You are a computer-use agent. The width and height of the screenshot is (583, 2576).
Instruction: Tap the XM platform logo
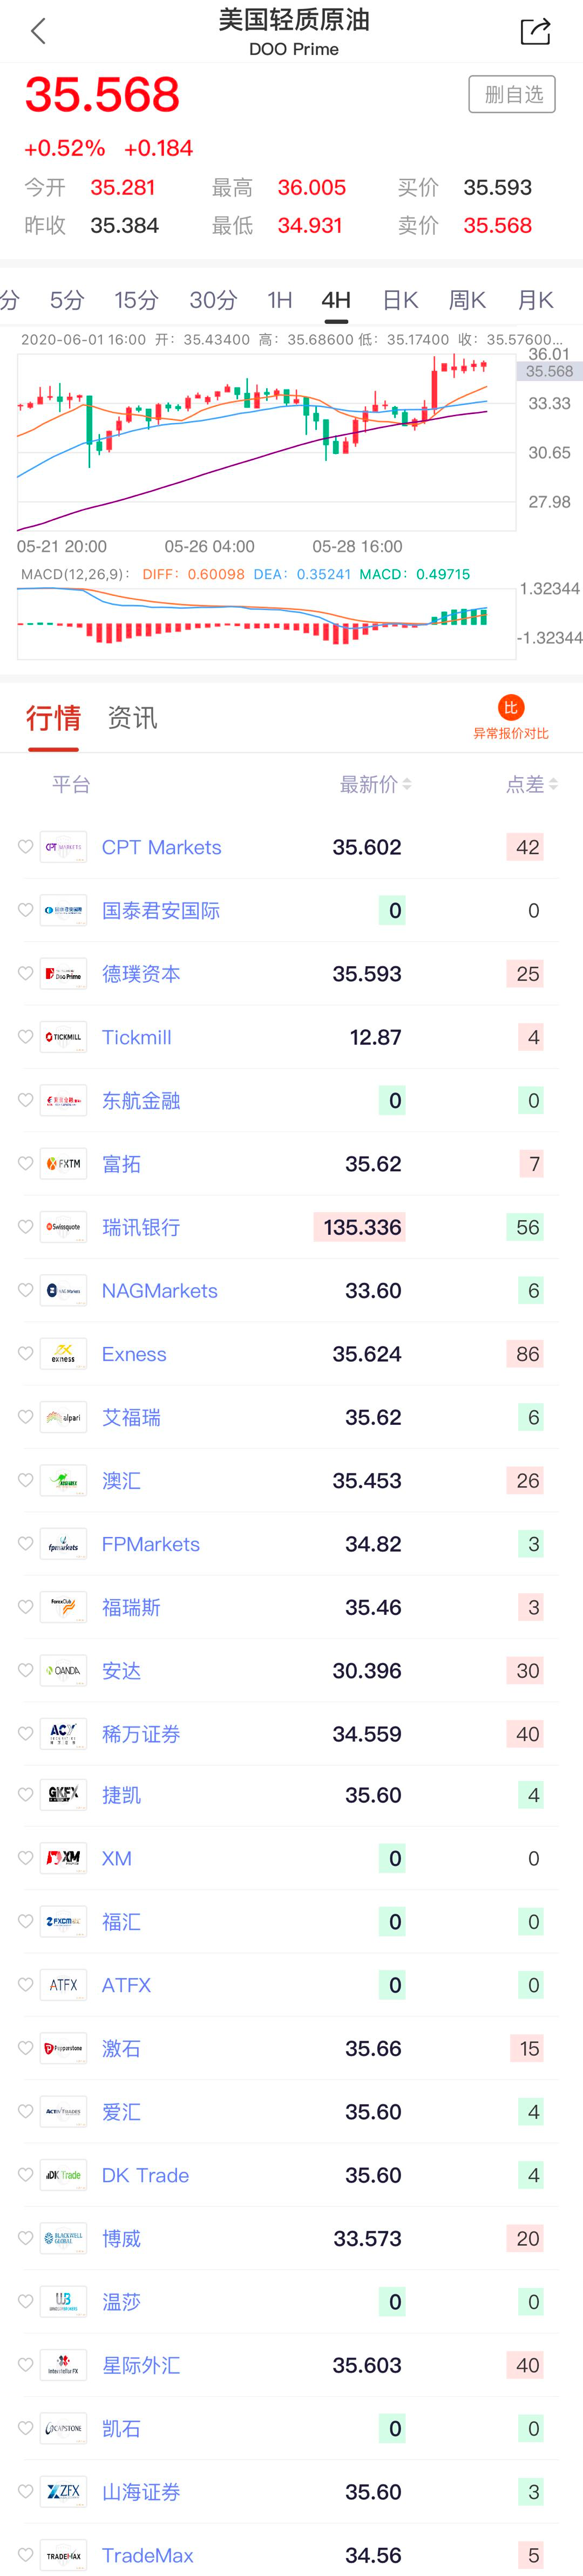tap(63, 1859)
